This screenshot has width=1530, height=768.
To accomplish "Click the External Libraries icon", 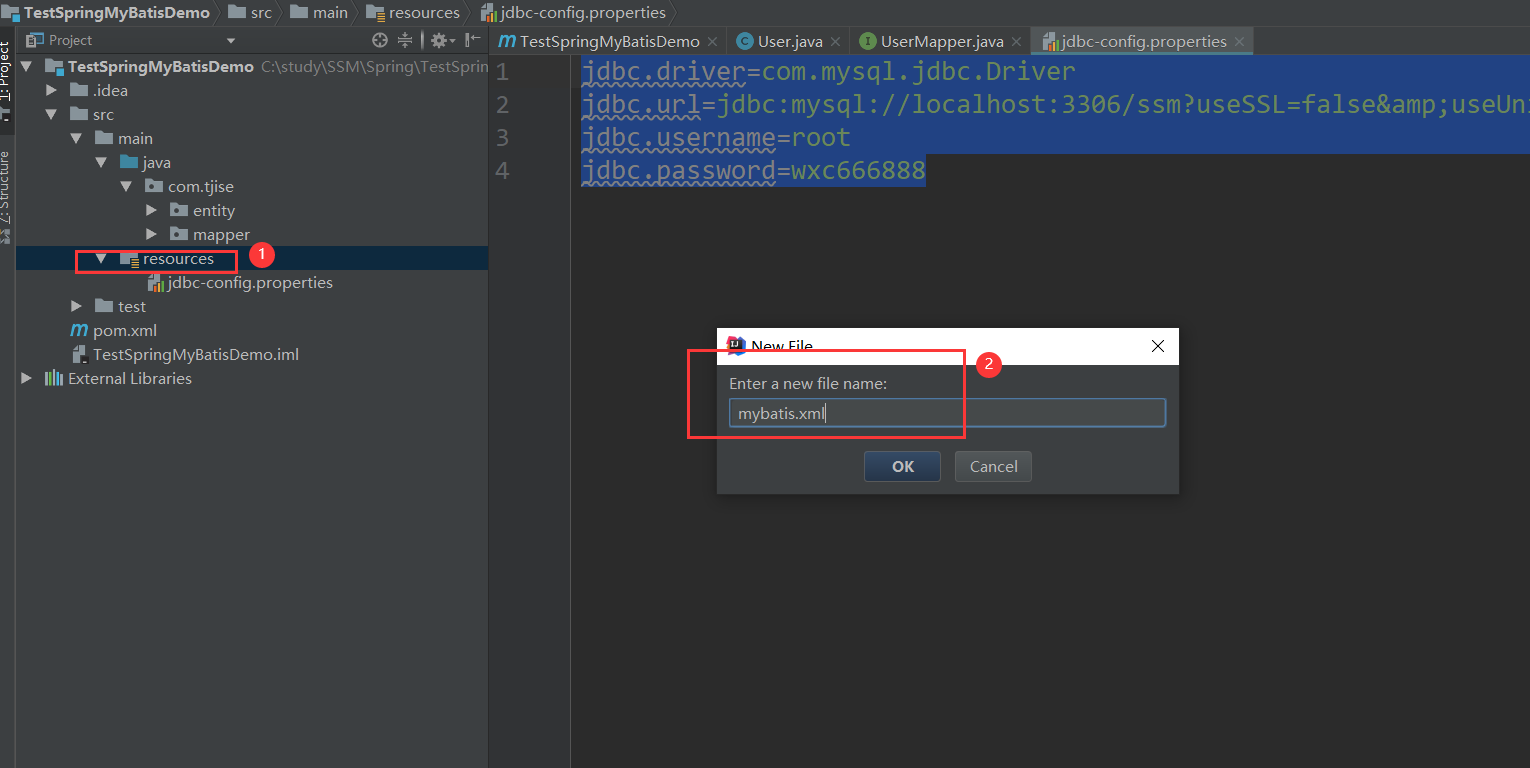I will coord(54,378).
